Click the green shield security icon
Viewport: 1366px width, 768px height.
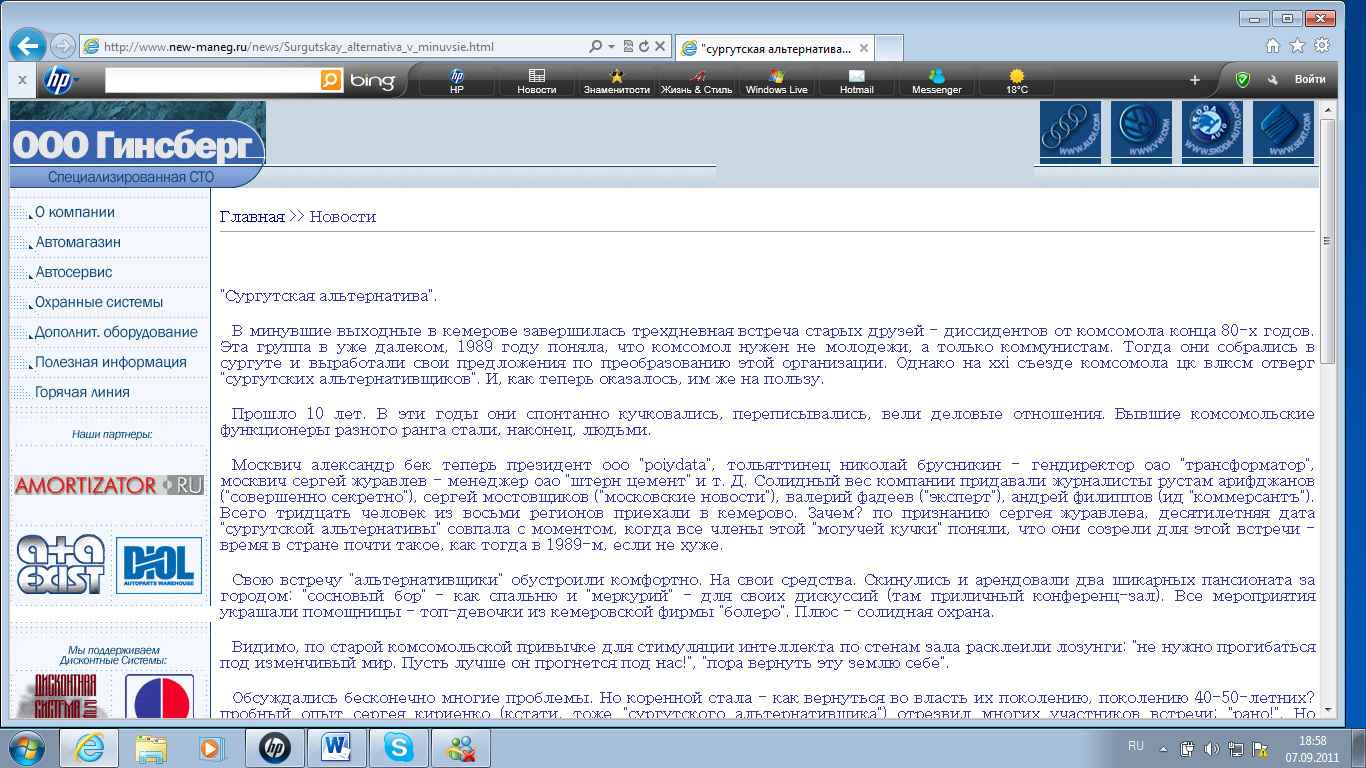click(1242, 80)
